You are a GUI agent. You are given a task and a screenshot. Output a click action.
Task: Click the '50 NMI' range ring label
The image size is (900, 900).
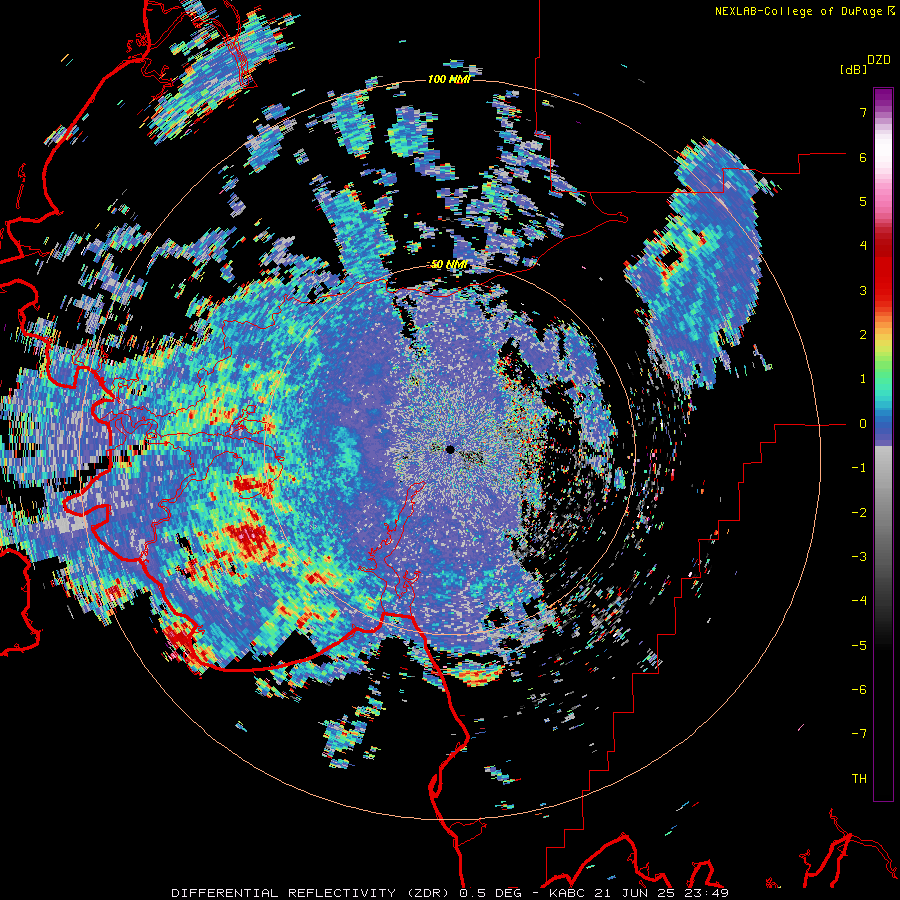click(x=449, y=264)
